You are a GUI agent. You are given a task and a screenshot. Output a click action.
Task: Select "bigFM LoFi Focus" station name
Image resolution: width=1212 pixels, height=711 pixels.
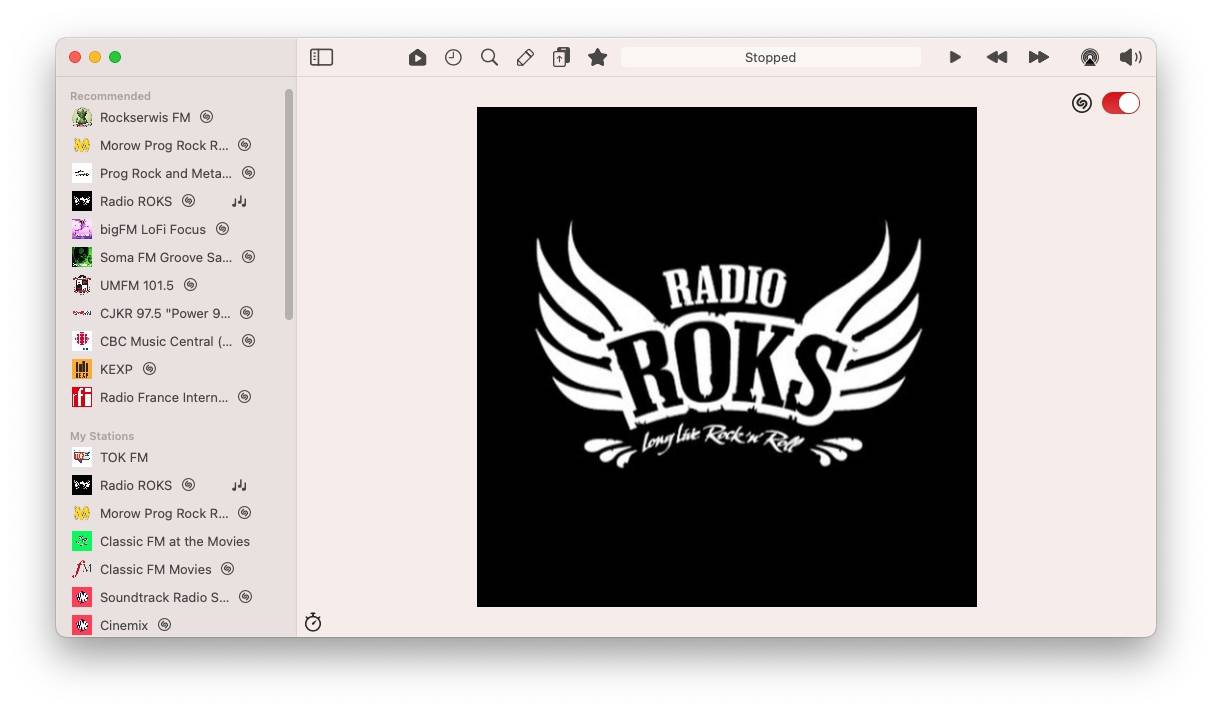click(x=153, y=229)
